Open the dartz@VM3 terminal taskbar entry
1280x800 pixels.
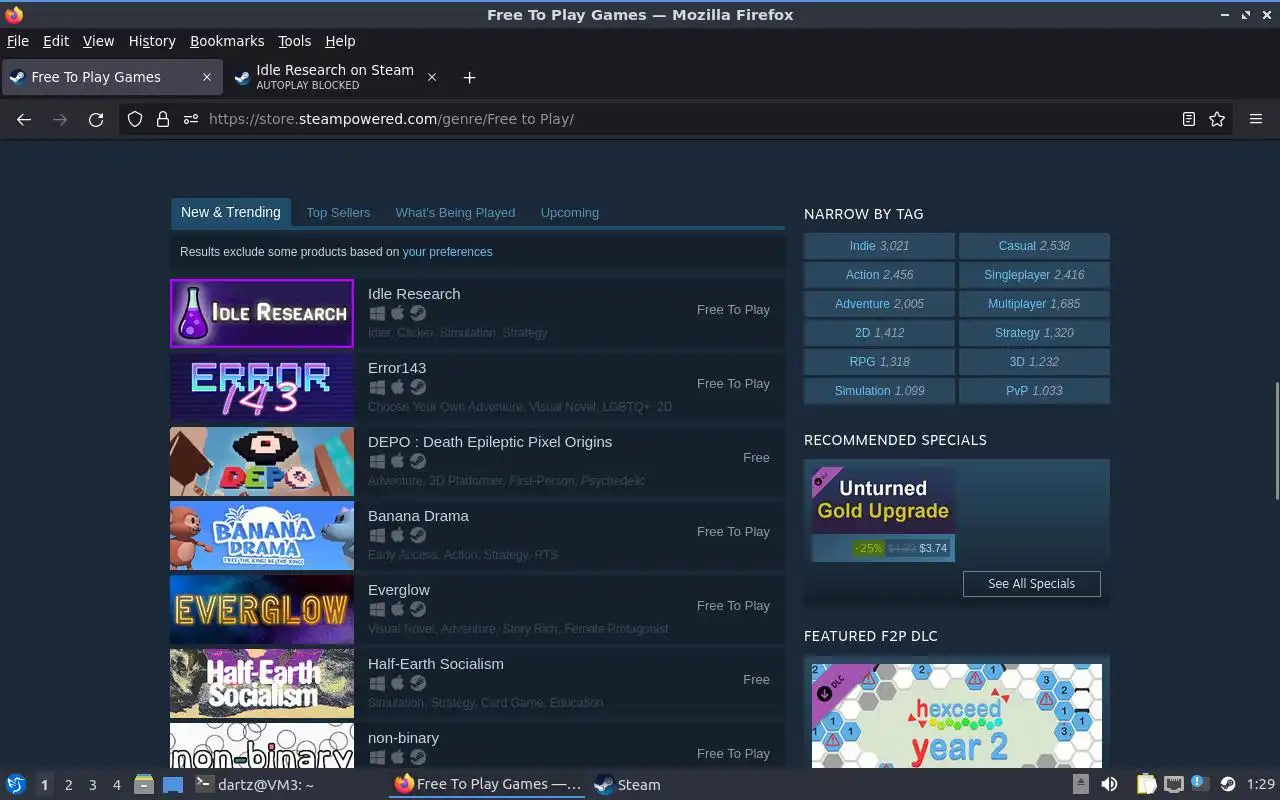[255, 785]
